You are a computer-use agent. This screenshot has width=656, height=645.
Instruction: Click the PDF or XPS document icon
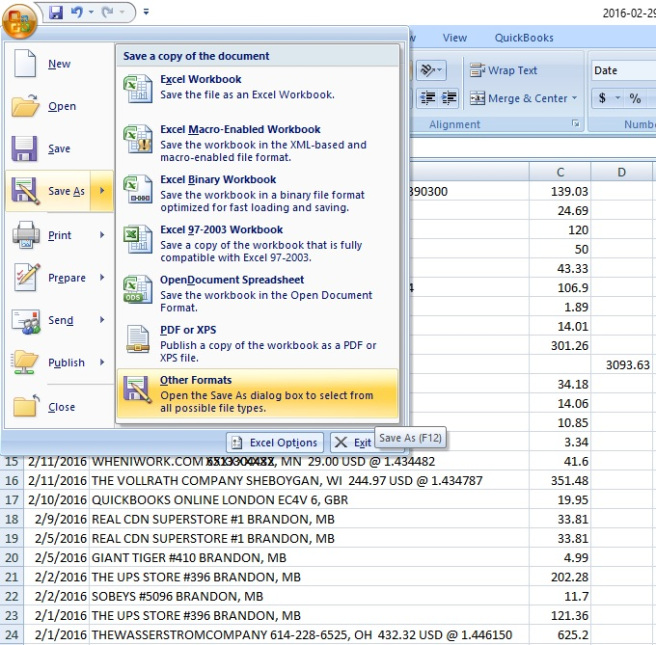[x=138, y=339]
